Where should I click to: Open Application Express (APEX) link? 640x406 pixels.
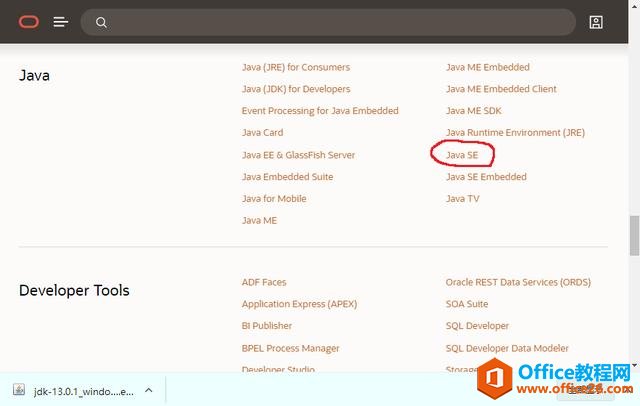click(299, 304)
